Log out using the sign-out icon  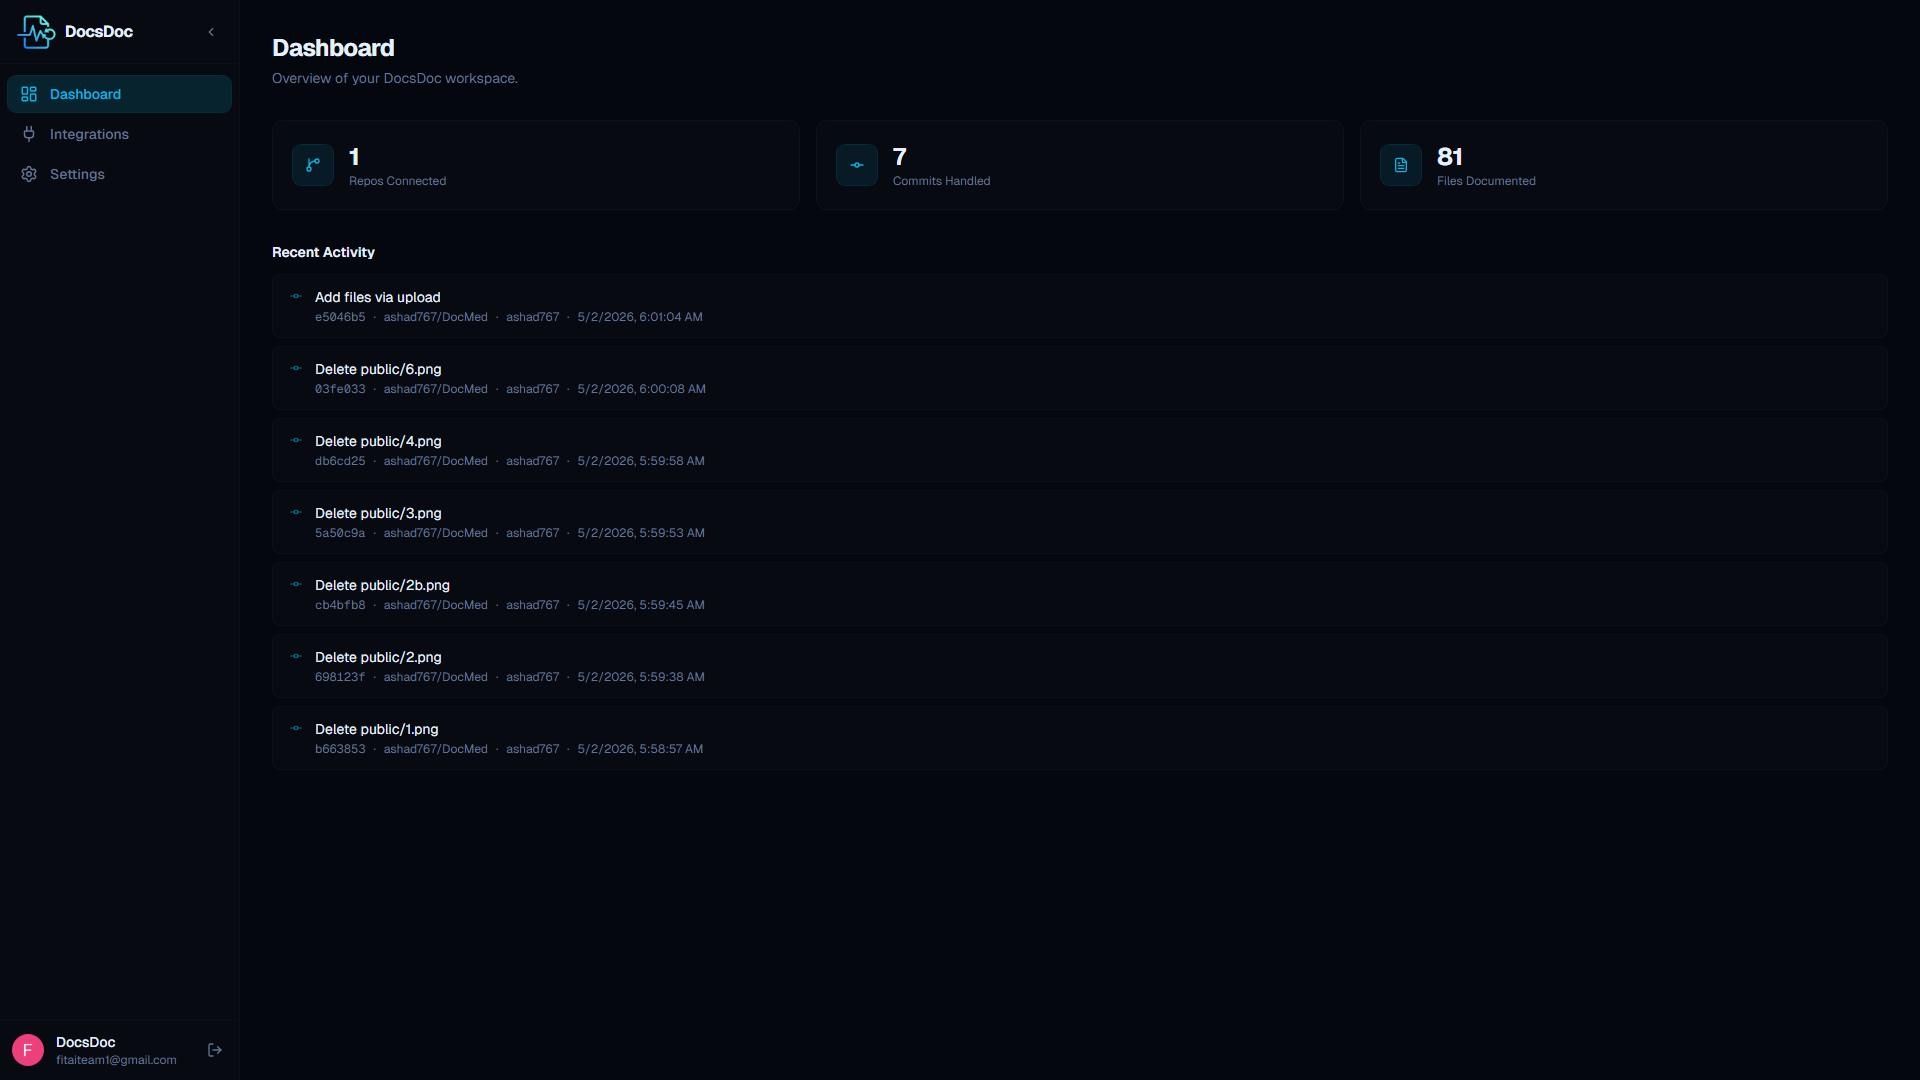pos(215,1050)
